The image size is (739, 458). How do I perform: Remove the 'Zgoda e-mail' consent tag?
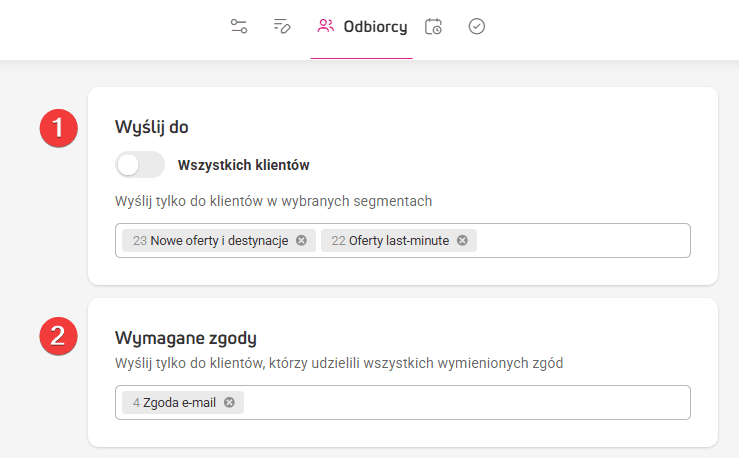229,403
